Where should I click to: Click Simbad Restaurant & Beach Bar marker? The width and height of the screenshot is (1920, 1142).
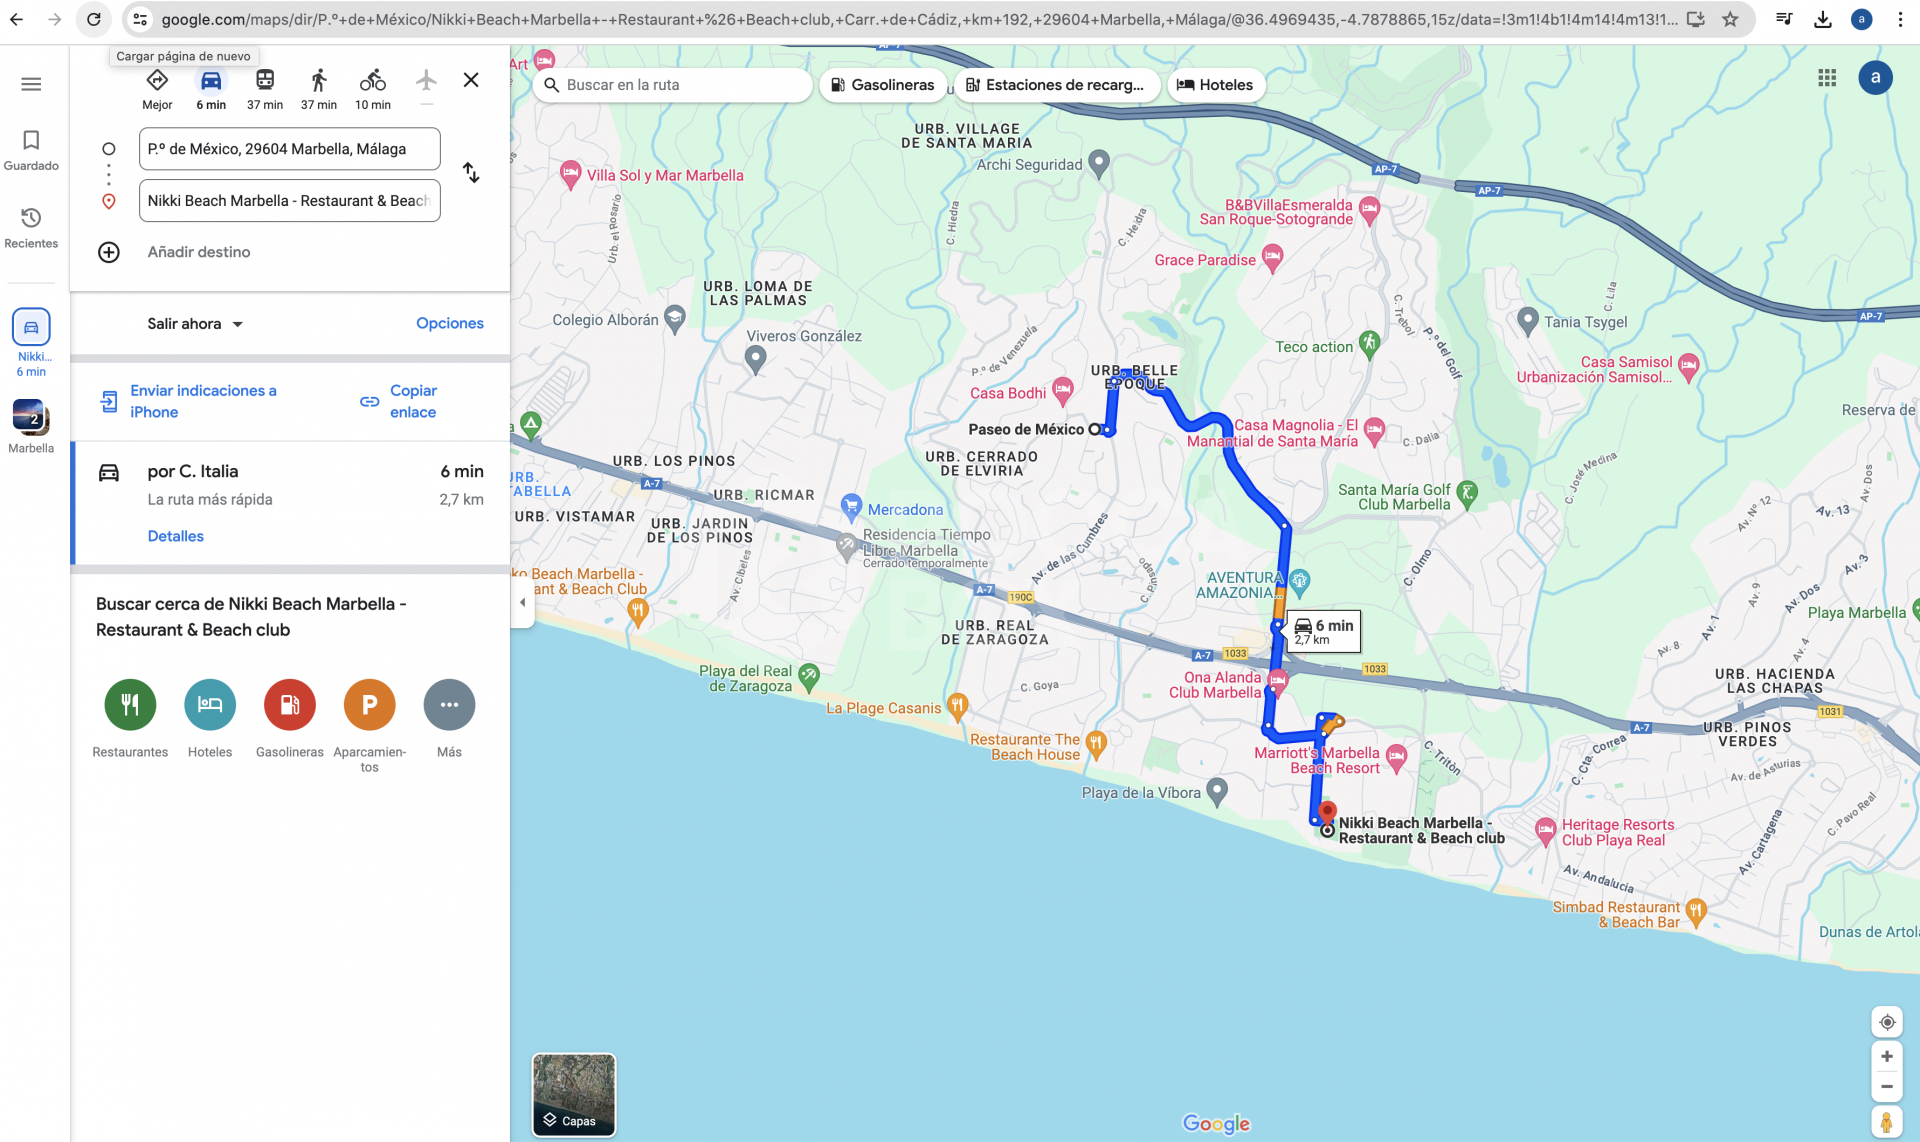coord(1695,910)
